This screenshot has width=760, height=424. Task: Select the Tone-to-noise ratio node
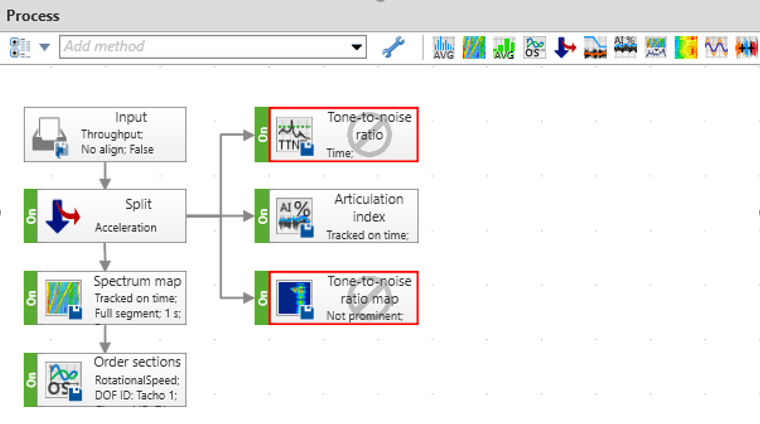tap(345, 135)
